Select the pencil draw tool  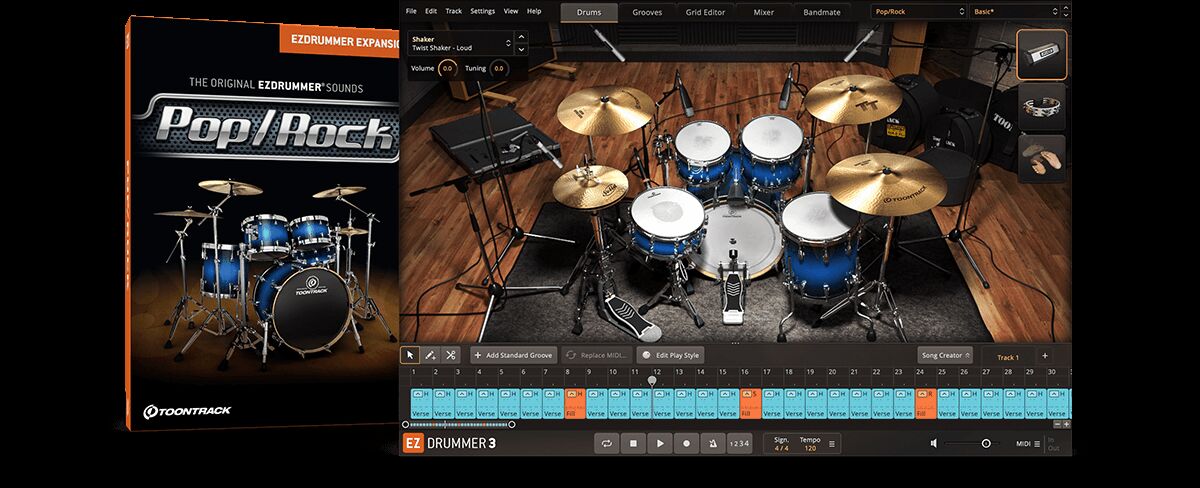(x=430, y=355)
